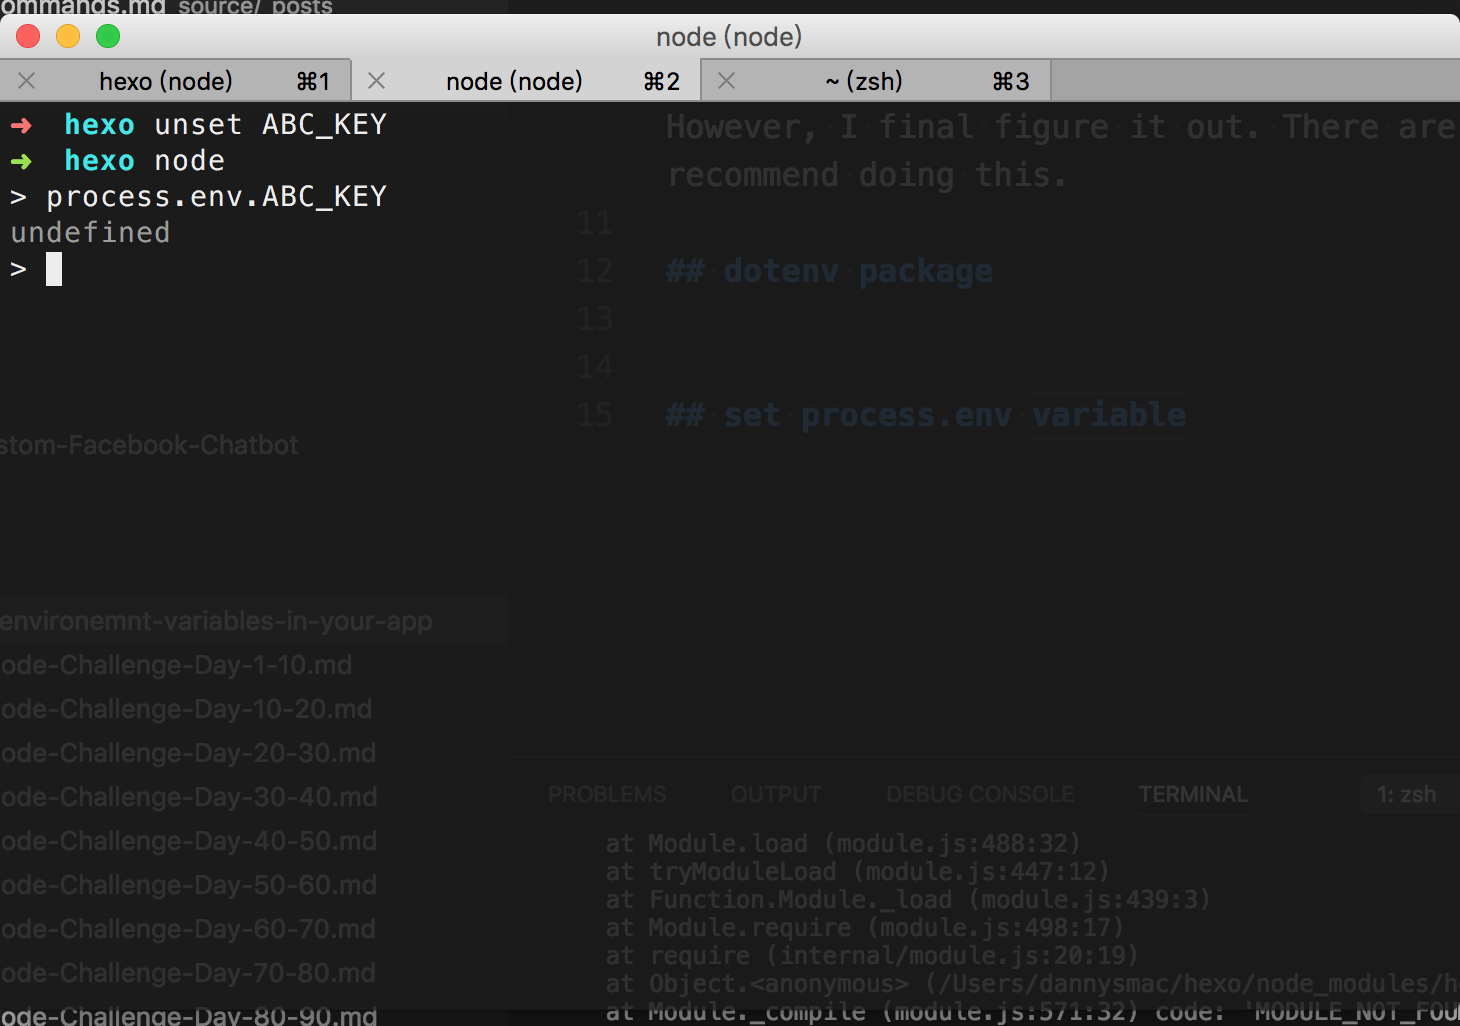The width and height of the screenshot is (1460, 1026).
Task: Click 'at Function.Module._load' stack trace line
Action: click(x=908, y=900)
